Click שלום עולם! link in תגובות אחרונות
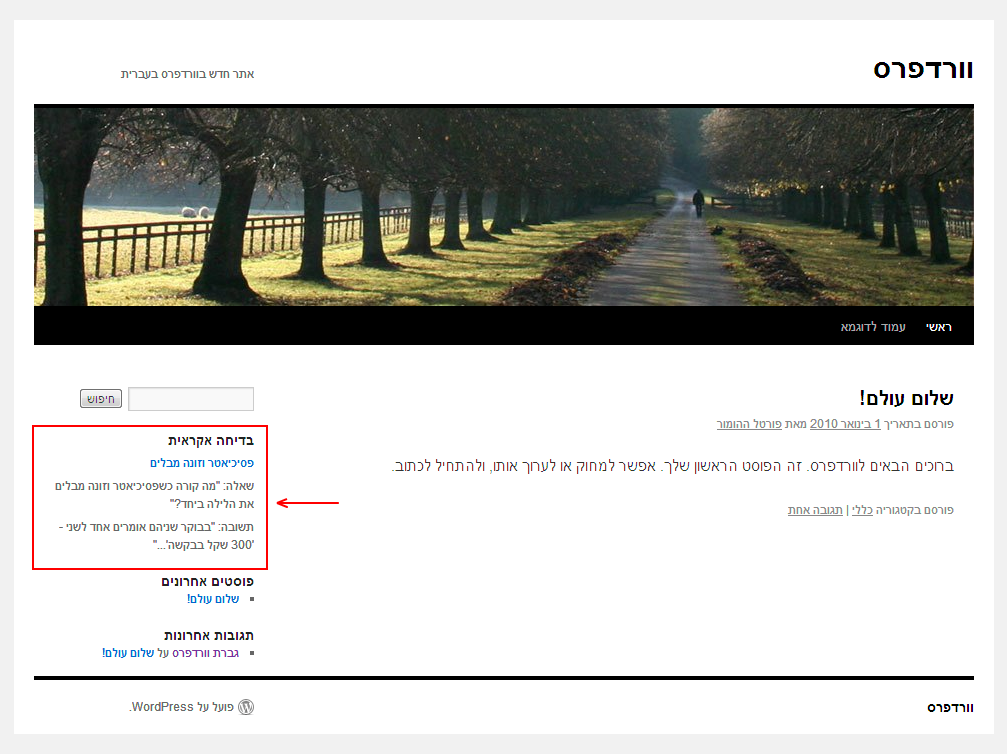 point(128,653)
